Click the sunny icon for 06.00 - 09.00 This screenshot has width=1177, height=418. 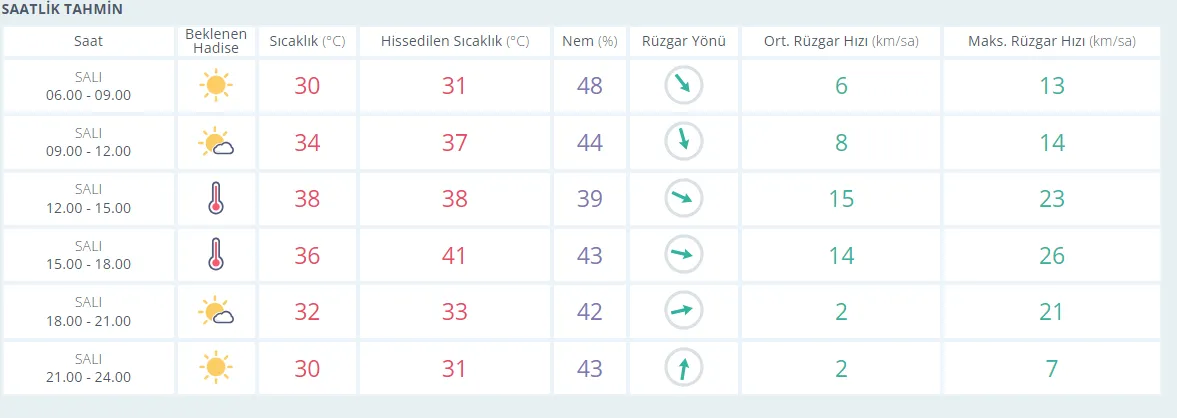point(215,86)
